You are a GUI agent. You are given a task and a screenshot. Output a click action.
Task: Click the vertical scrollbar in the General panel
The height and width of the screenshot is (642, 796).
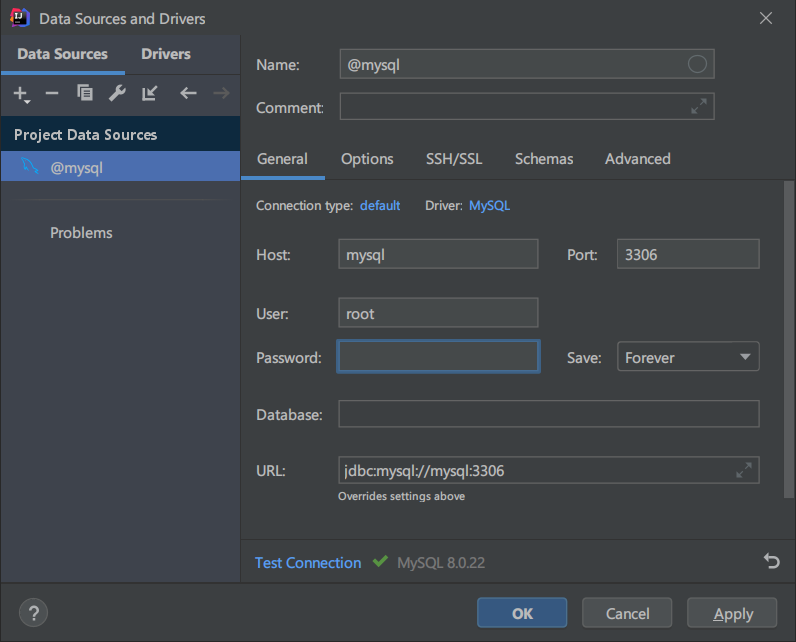[x=788, y=340]
